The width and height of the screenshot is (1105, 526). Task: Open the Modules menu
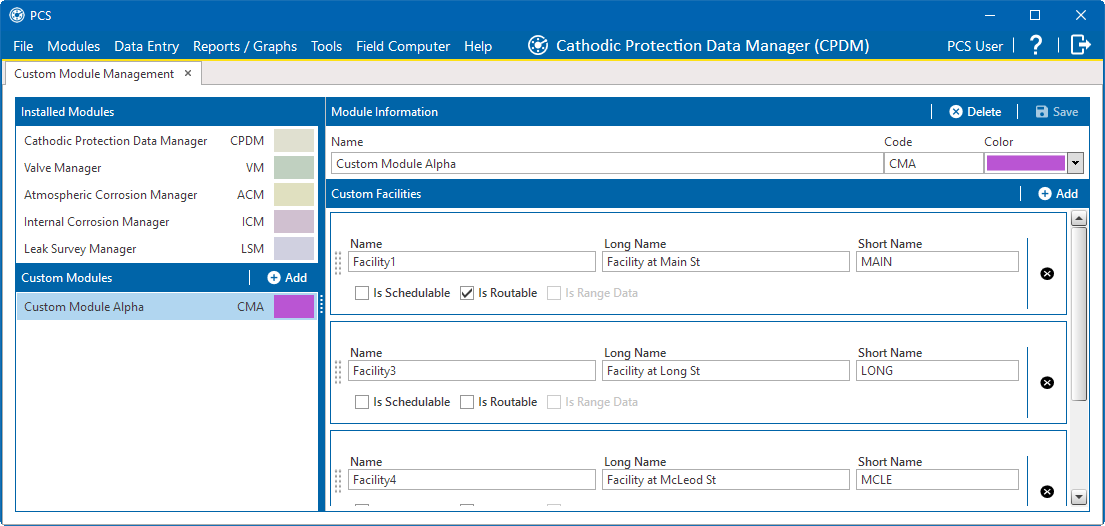pyautogui.click(x=74, y=46)
